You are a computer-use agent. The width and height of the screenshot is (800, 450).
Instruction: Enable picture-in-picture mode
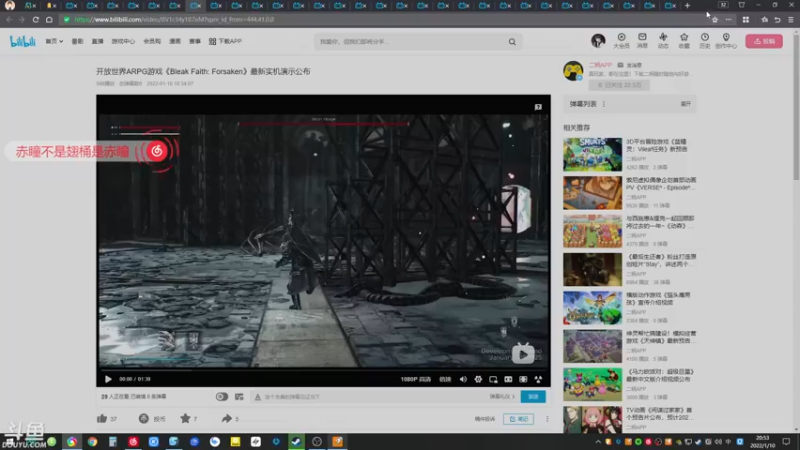click(x=493, y=379)
